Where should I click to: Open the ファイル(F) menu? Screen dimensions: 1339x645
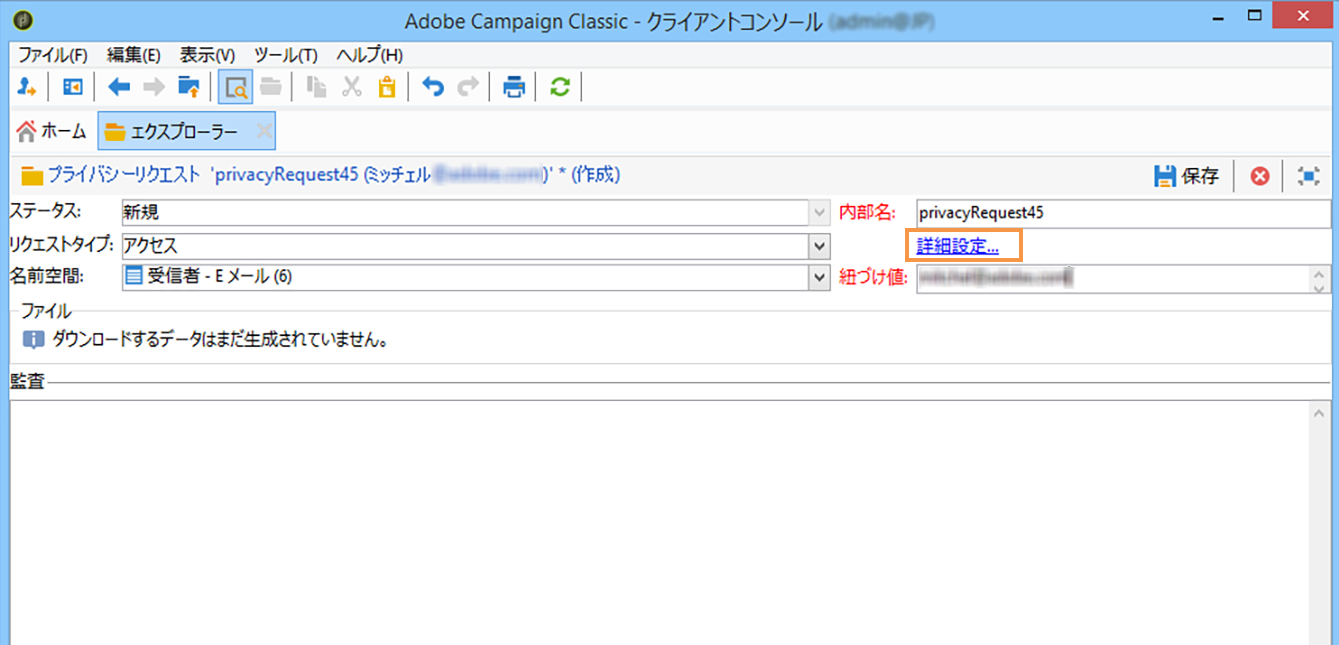click(x=53, y=55)
